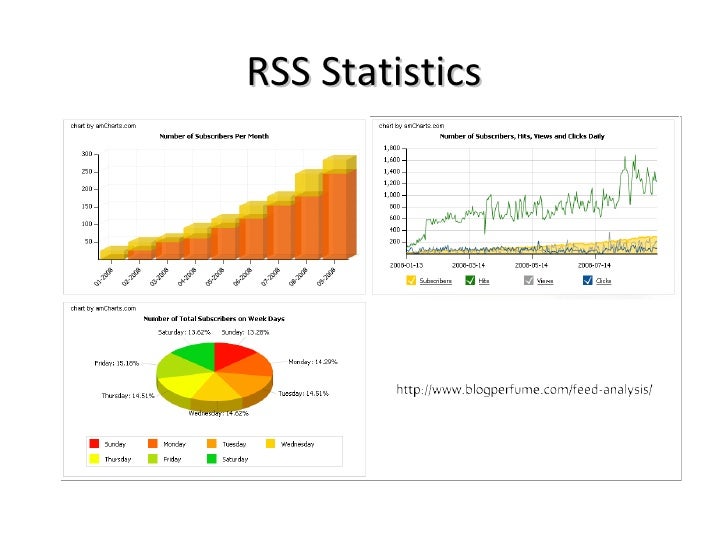Open the blogperfume.com feed-analysis URL
The image size is (728, 546).
click(524, 390)
